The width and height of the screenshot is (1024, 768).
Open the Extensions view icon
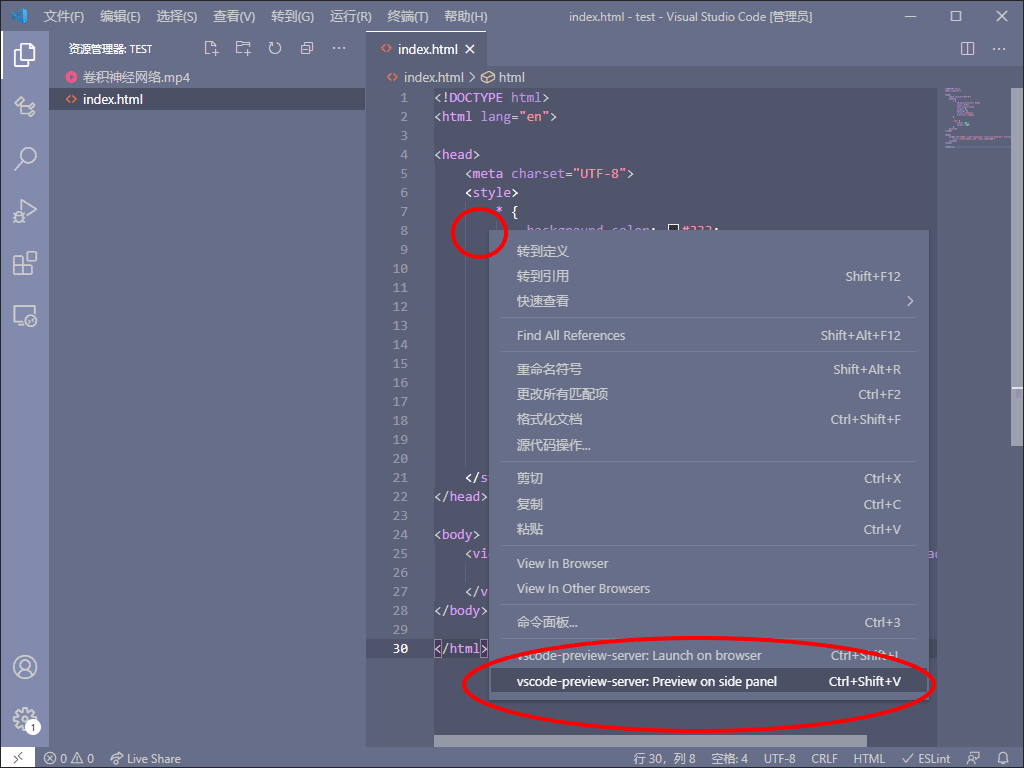(25, 263)
